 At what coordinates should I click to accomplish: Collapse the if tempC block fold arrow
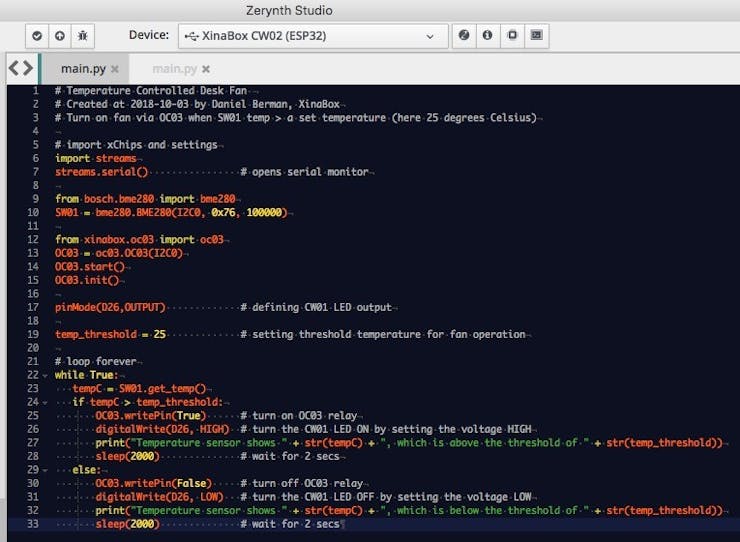click(45, 403)
